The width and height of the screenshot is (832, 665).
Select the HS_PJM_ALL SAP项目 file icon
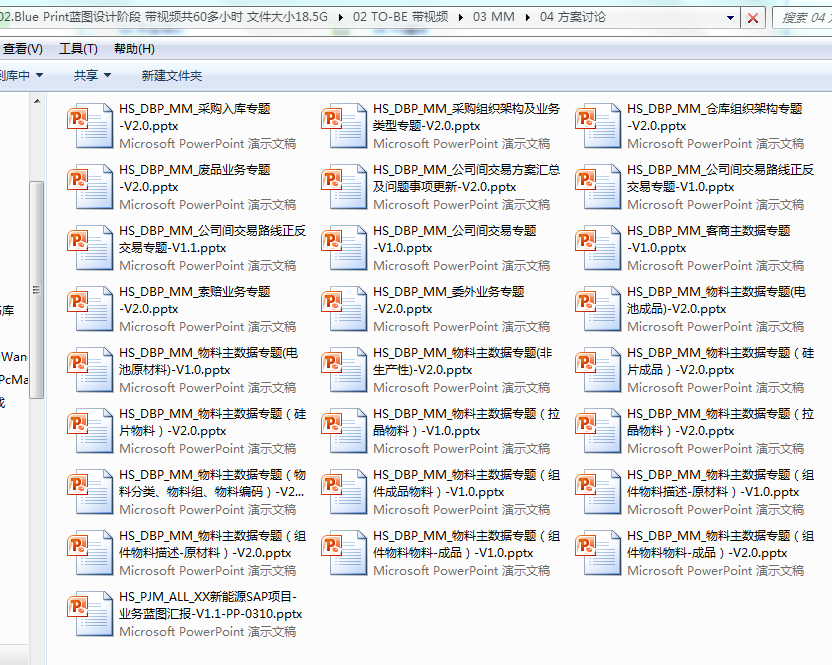90,614
